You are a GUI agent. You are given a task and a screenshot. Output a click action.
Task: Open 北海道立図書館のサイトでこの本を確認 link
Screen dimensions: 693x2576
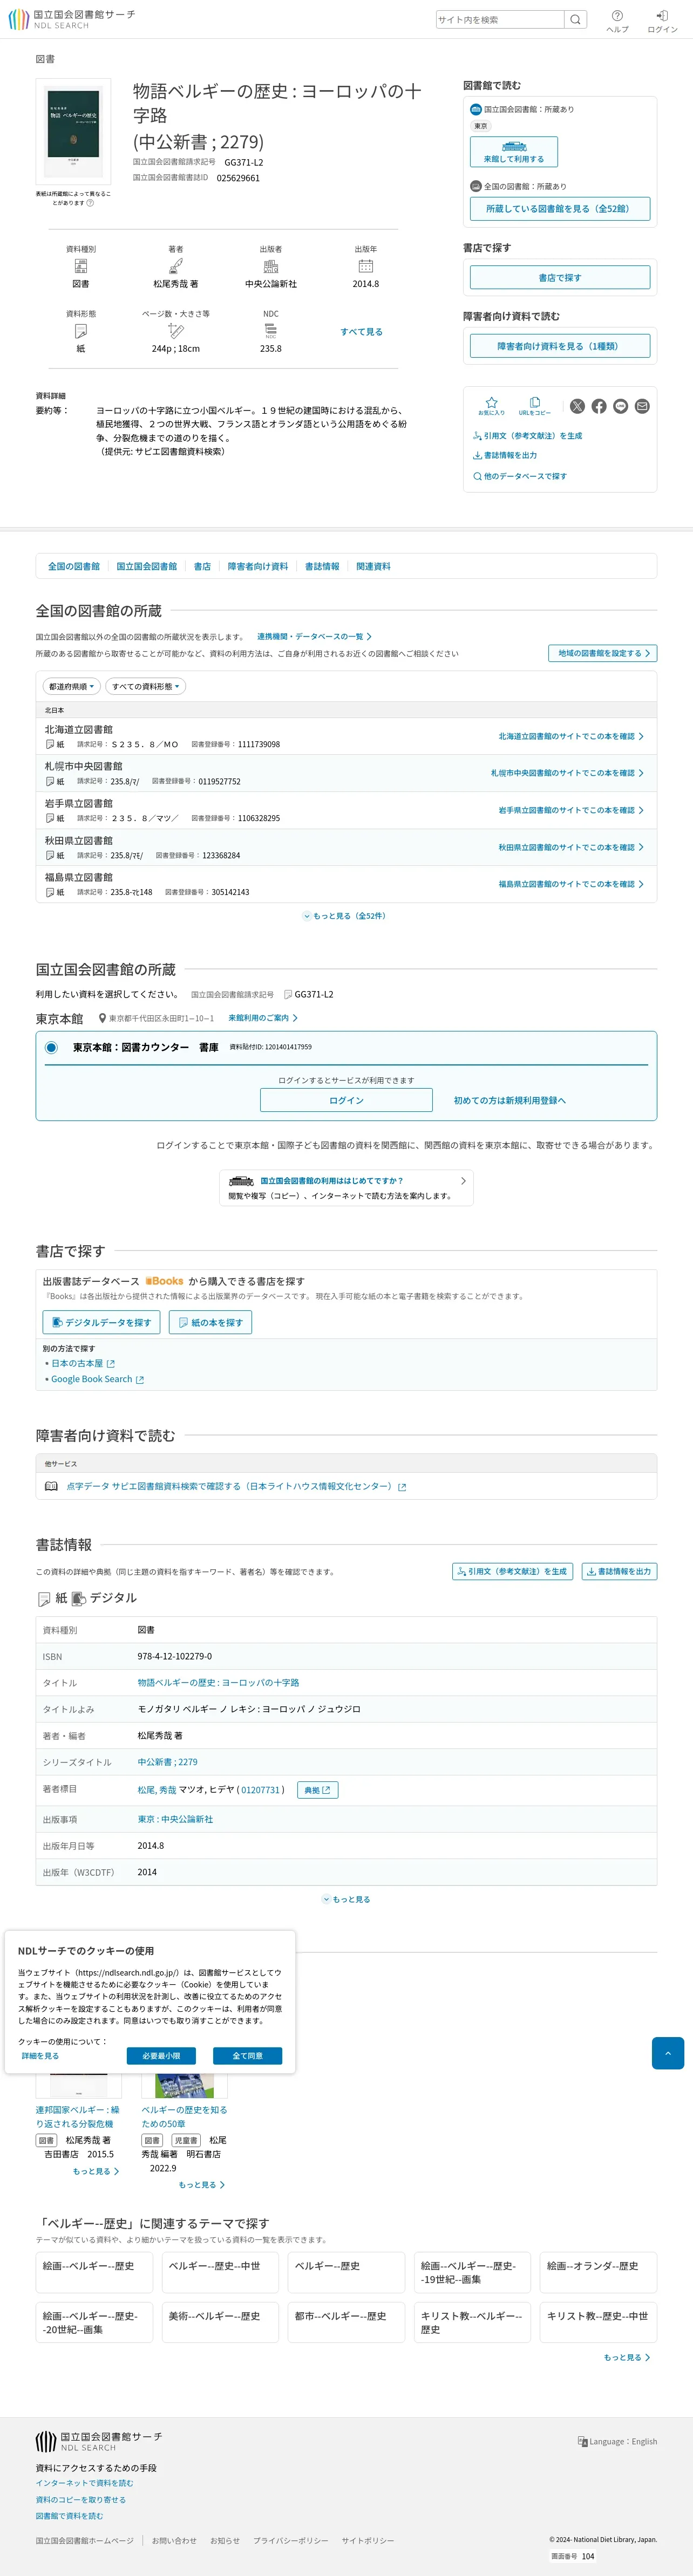[x=571, y=736]
